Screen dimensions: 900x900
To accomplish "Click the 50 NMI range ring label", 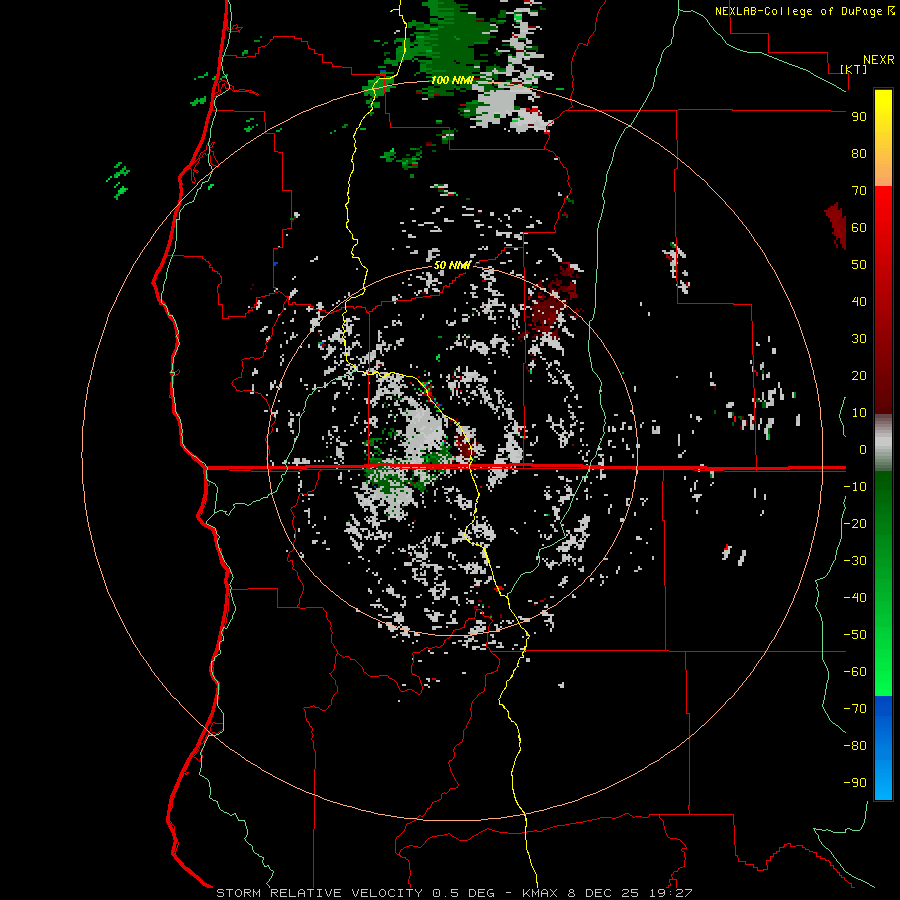I will (452, 265).
